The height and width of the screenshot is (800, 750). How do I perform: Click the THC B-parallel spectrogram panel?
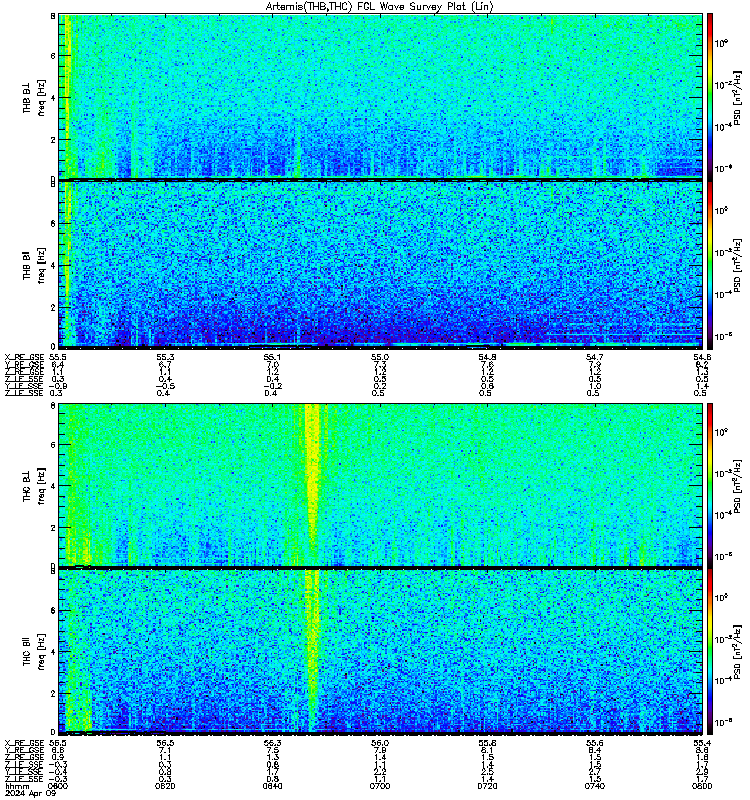(x=380, y=651)
